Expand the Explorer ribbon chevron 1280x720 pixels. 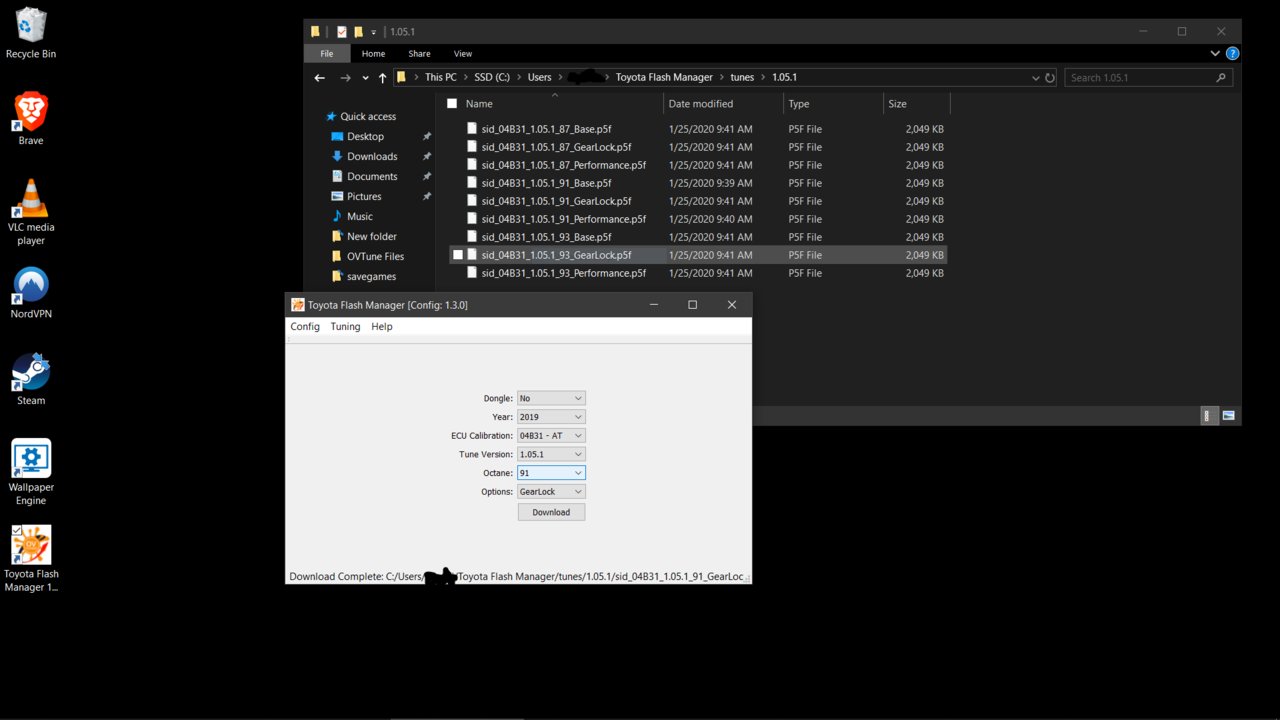(x=1216, y=54)
